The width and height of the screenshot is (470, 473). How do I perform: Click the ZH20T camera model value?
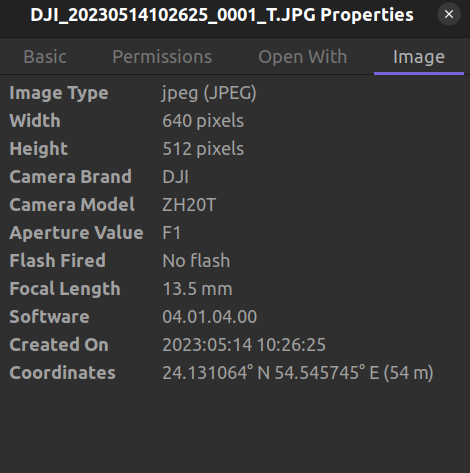point(189,205)
